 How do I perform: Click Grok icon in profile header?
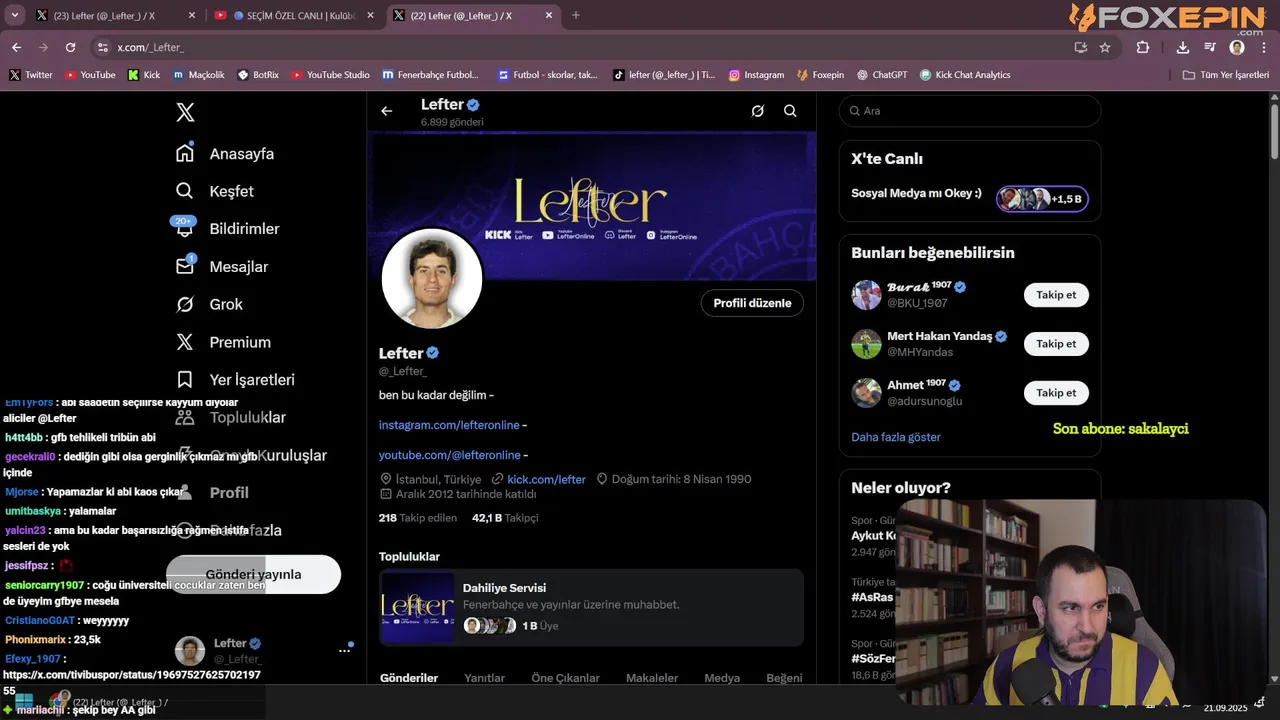(758, 111)
